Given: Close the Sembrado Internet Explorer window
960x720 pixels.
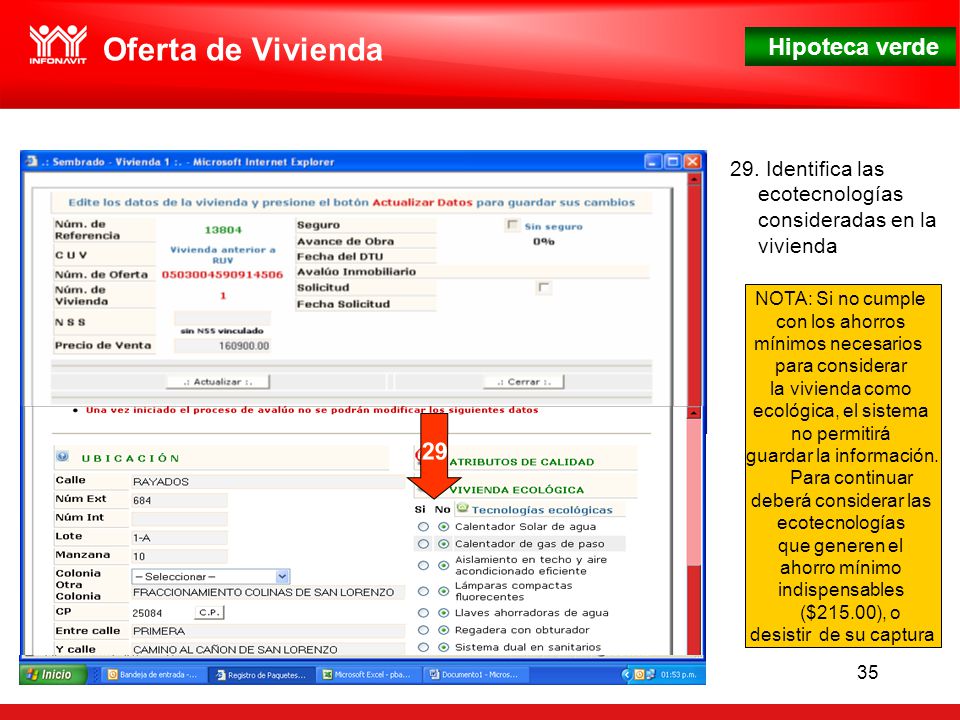Looking at the screenshot, I should point(692,162).
